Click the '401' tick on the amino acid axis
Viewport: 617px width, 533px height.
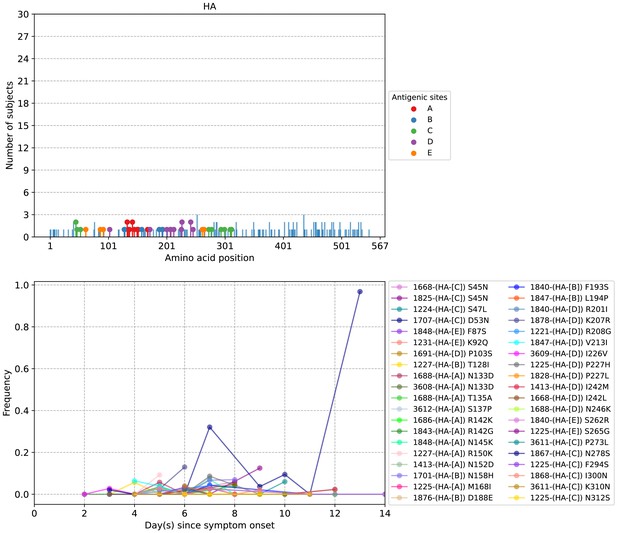point(283,246)
